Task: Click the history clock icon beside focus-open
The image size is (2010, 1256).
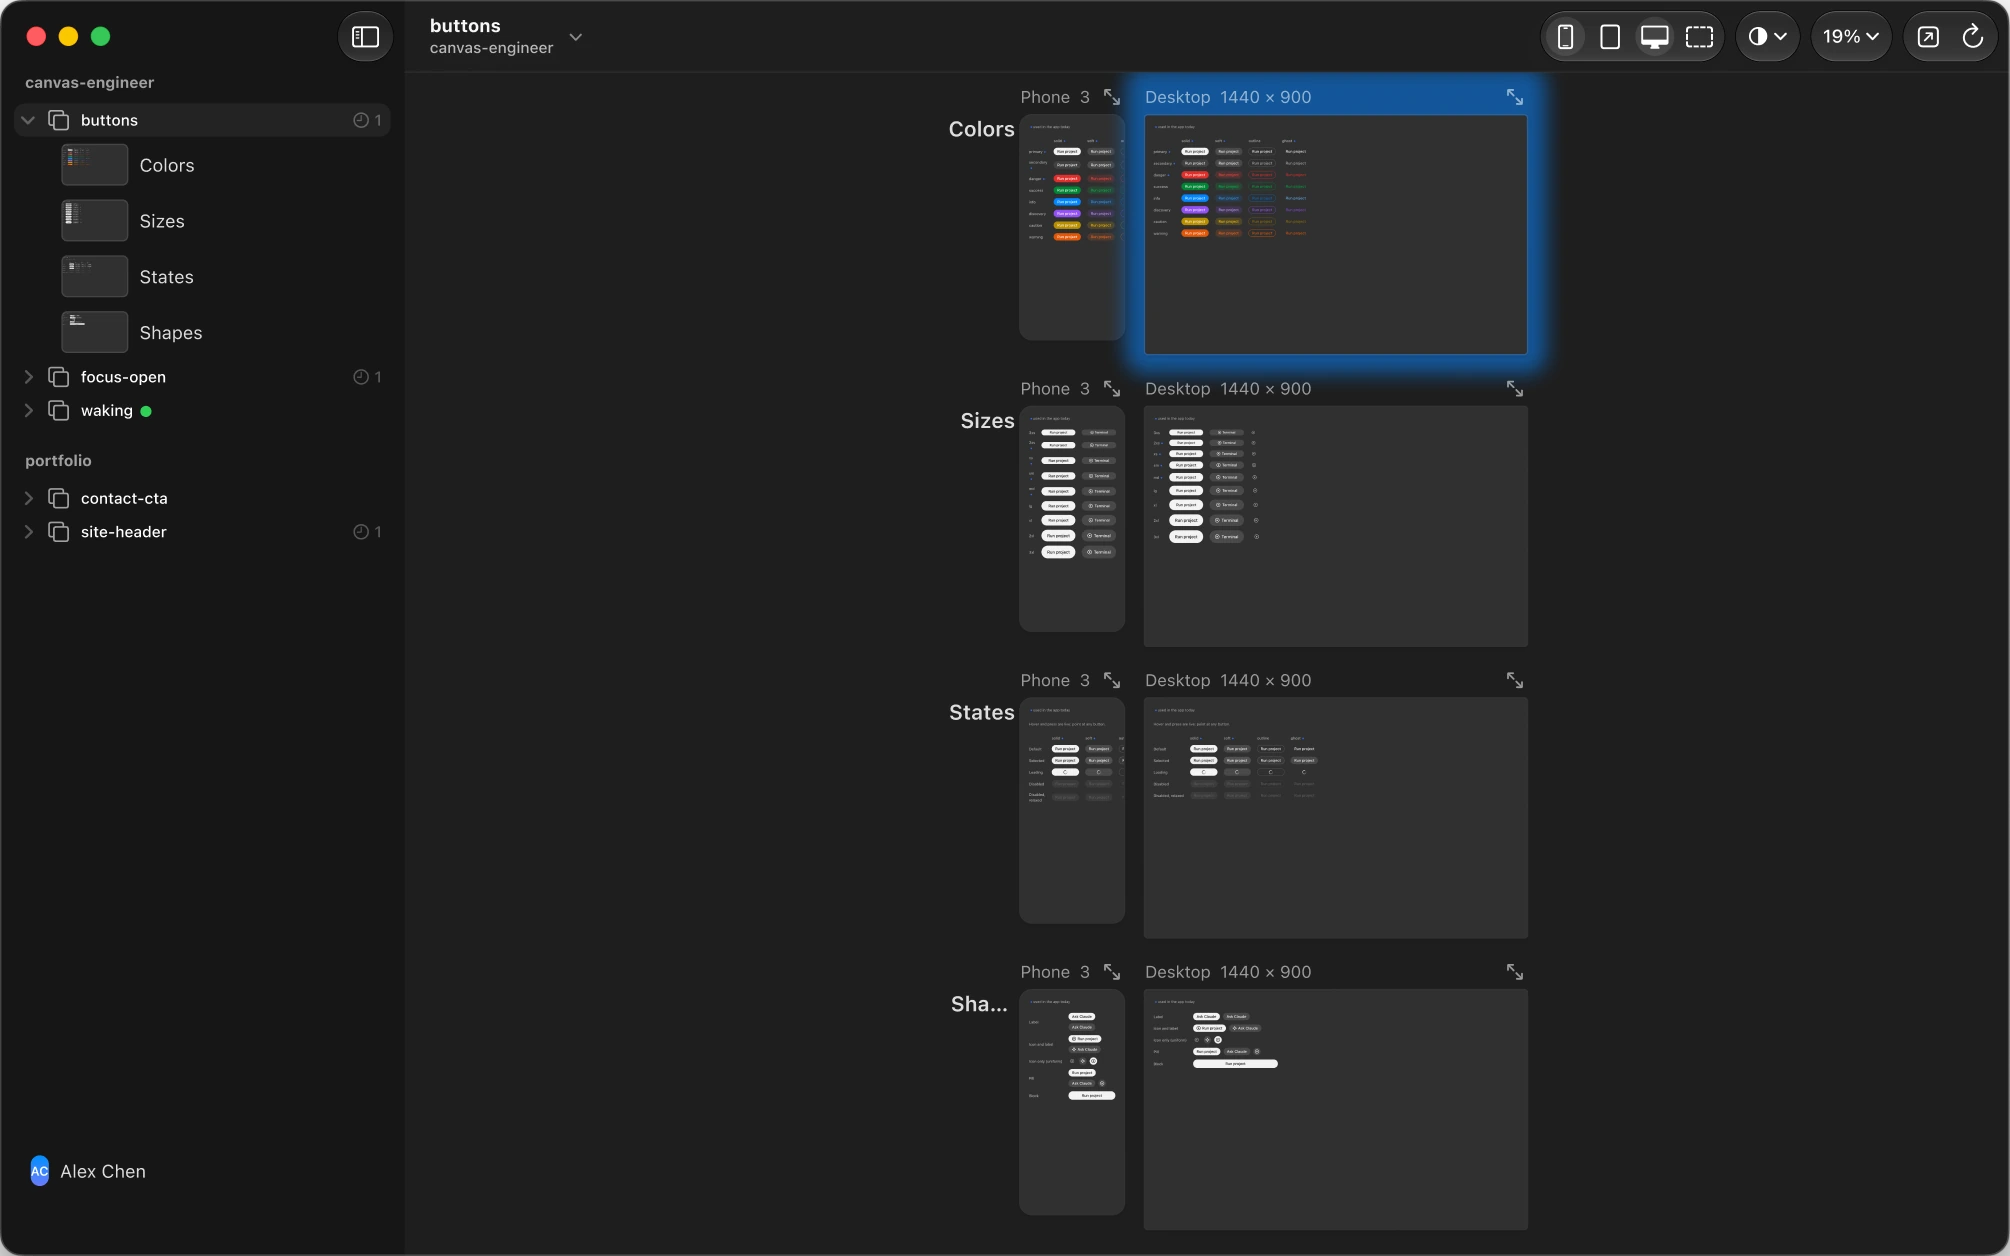Action: [x=361, y=377]
